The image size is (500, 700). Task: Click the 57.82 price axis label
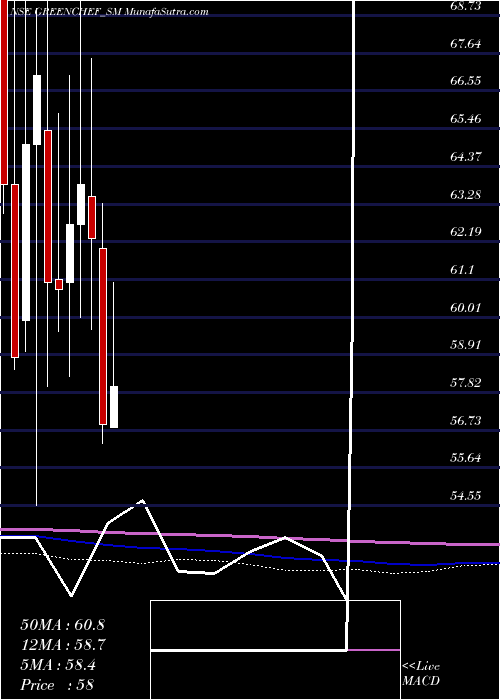(466, 382)
